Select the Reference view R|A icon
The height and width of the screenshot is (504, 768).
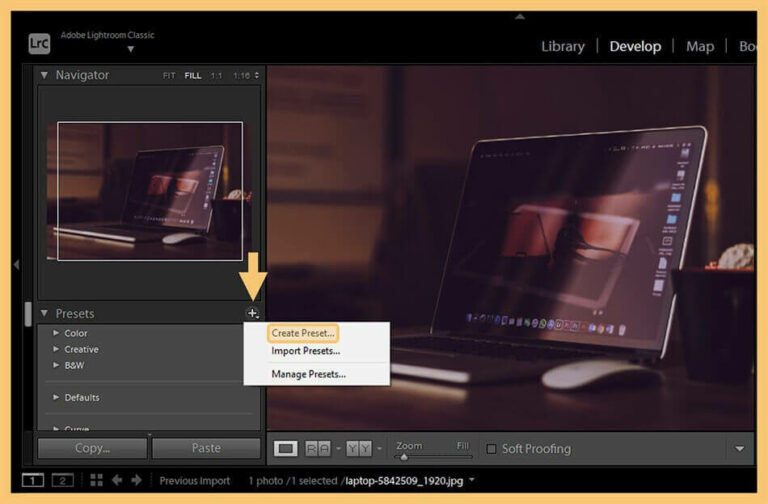point(318,448)
